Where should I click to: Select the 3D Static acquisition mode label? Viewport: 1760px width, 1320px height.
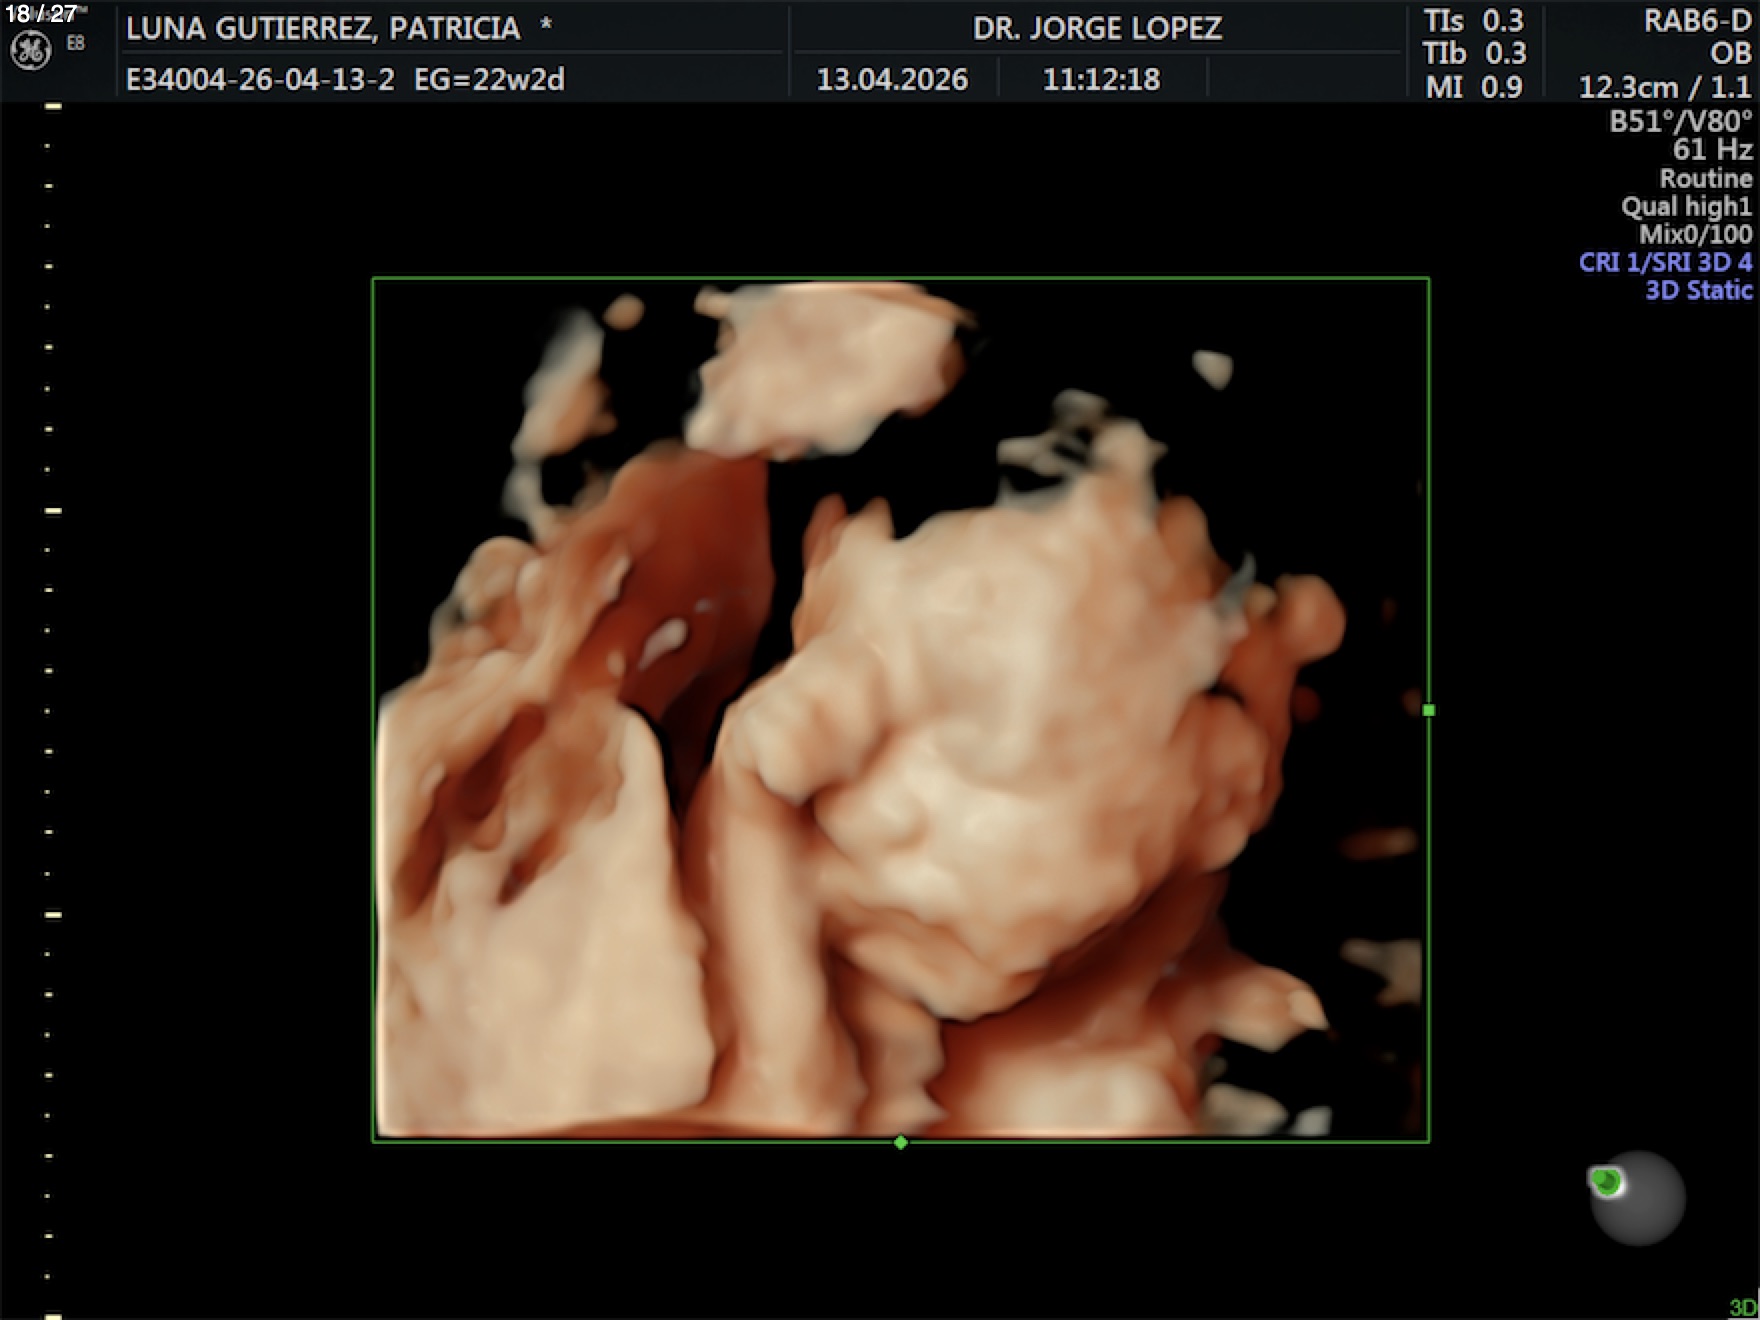1698,290
